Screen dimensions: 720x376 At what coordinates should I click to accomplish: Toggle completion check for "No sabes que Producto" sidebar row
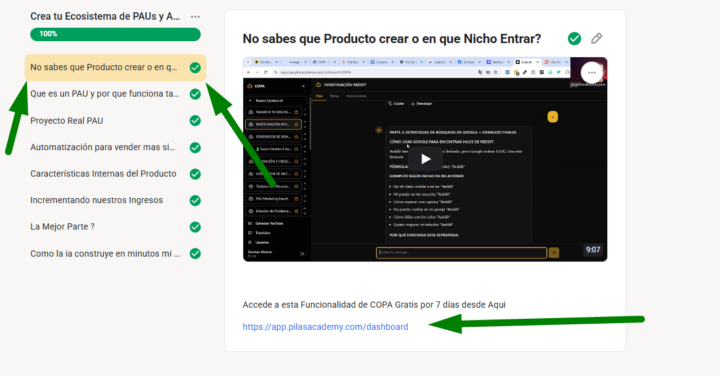195,67
